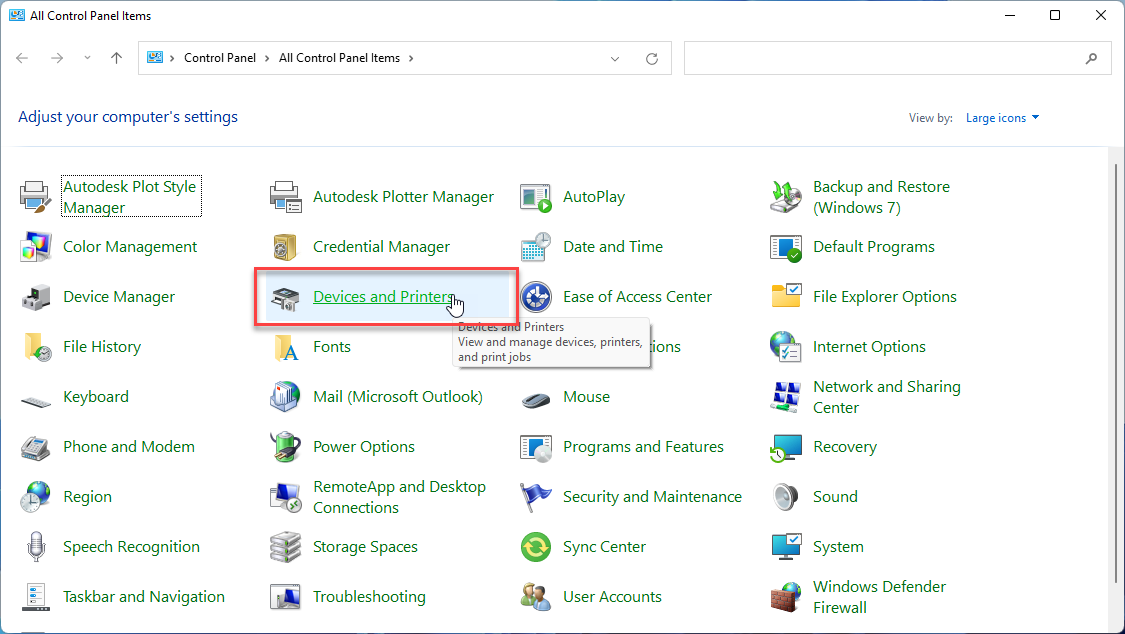Screen dimensions: 1125x634
Task: Open the Troubleshooting link
Action: coord(369,597)
